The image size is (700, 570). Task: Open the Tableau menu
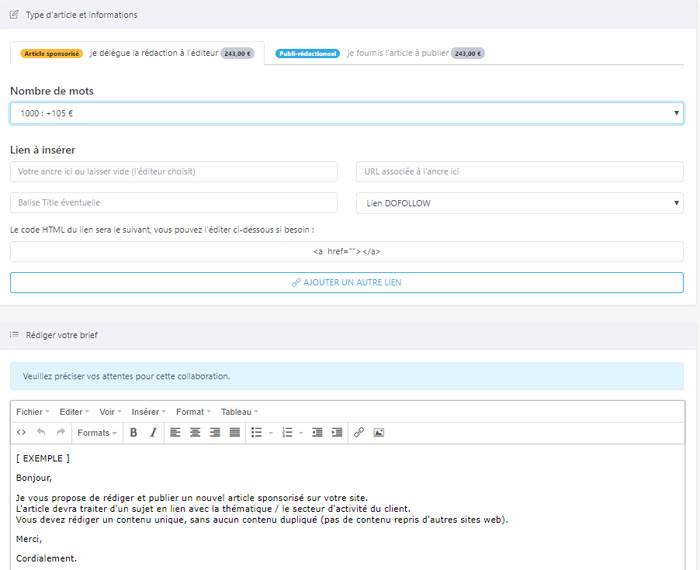coord(239,411)
